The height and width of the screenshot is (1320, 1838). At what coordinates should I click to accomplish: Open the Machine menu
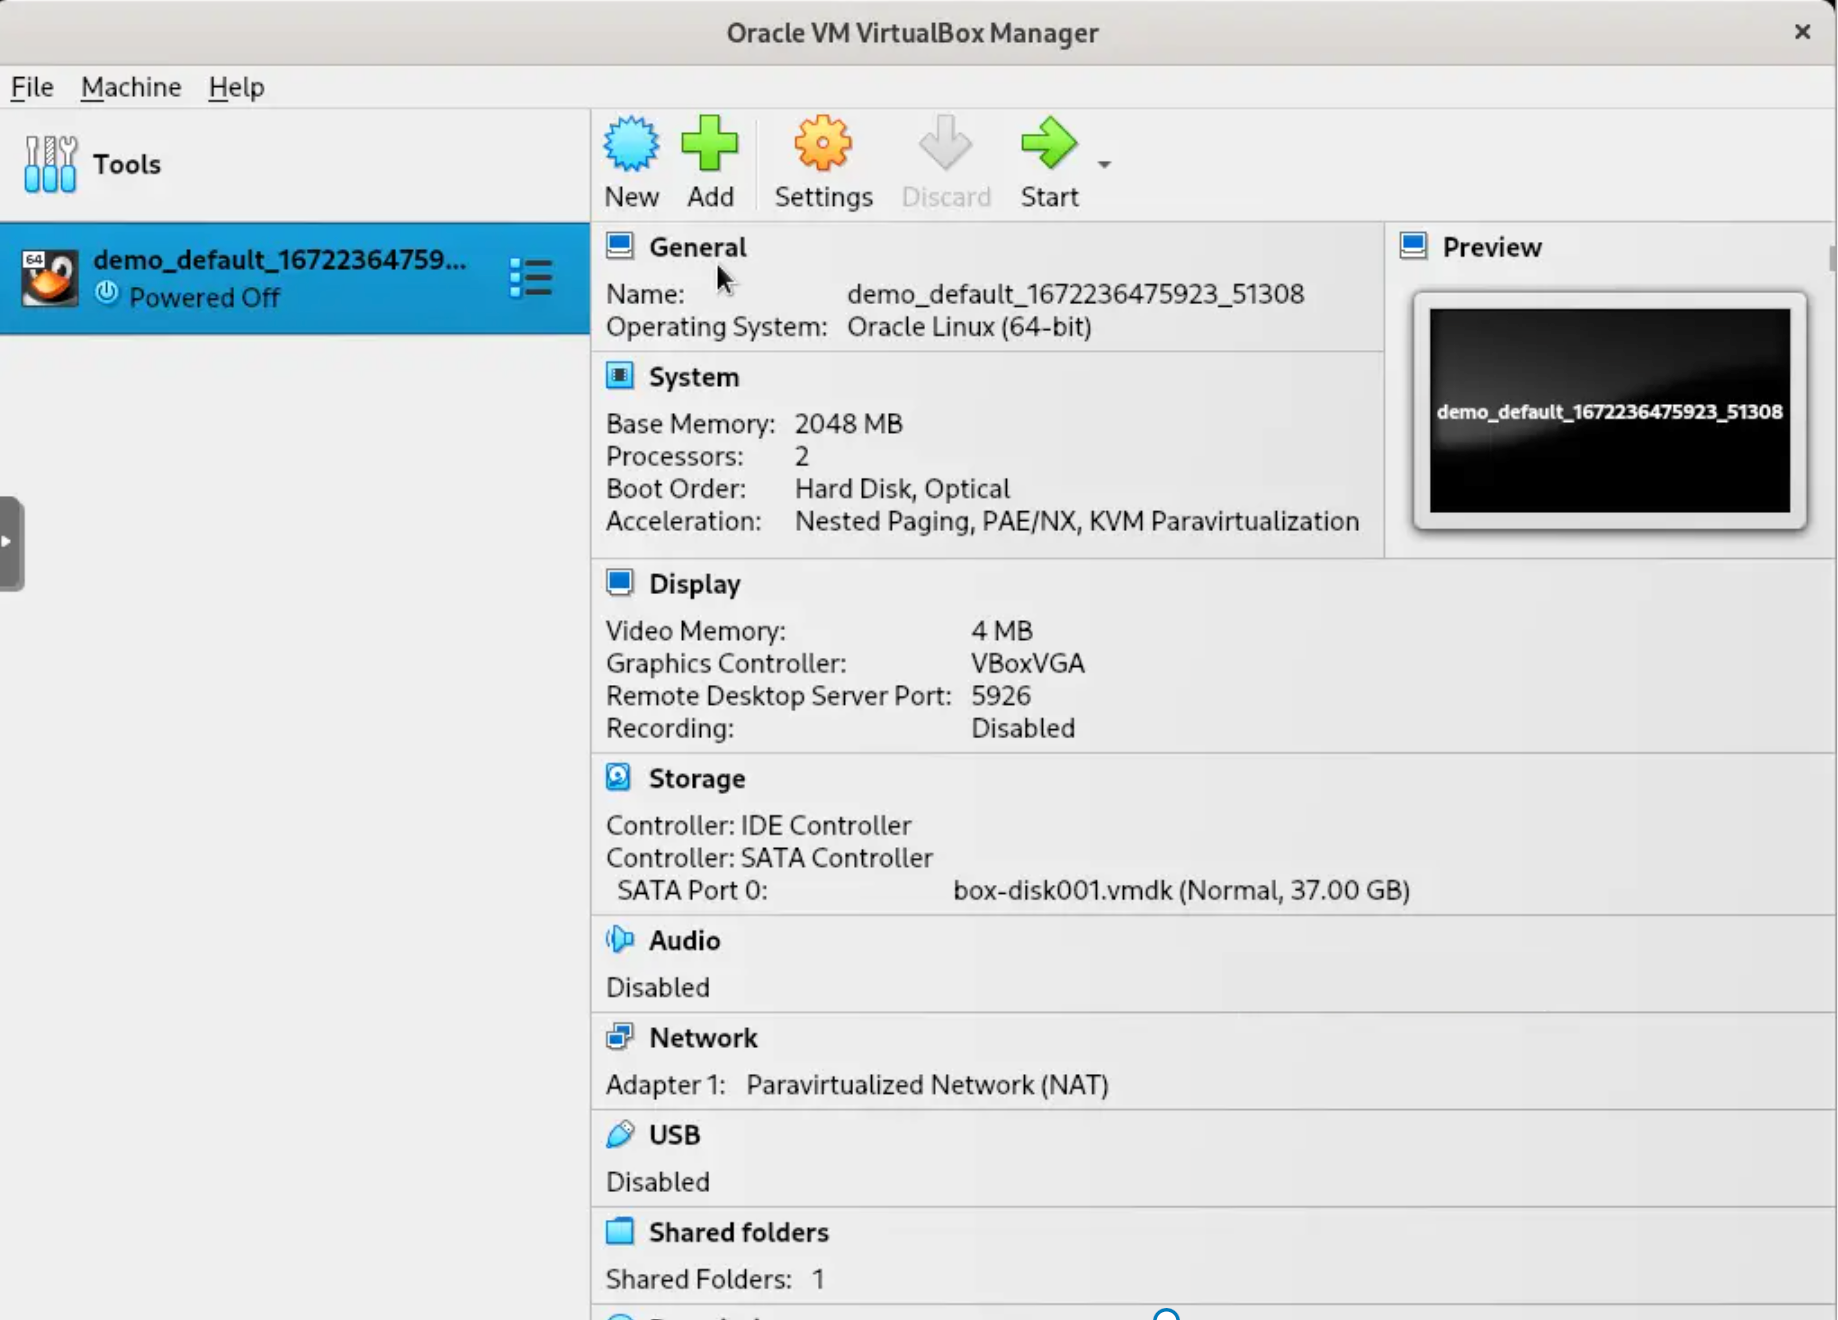click(x=130, y=87)
